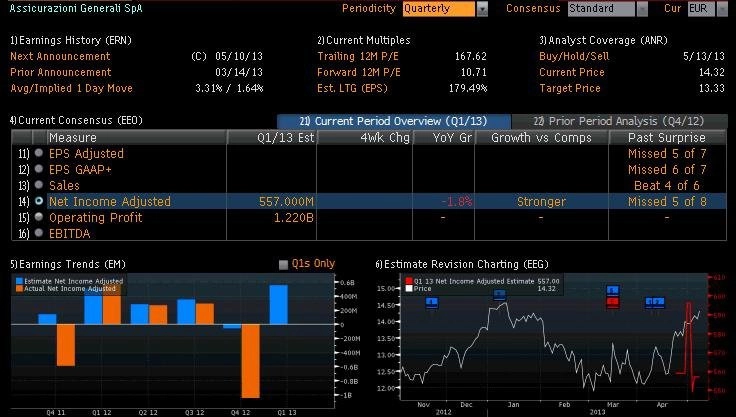This screenshot has height=417, width=736.
Task: Click the Past Surprise column header
Action: [667, 138]
